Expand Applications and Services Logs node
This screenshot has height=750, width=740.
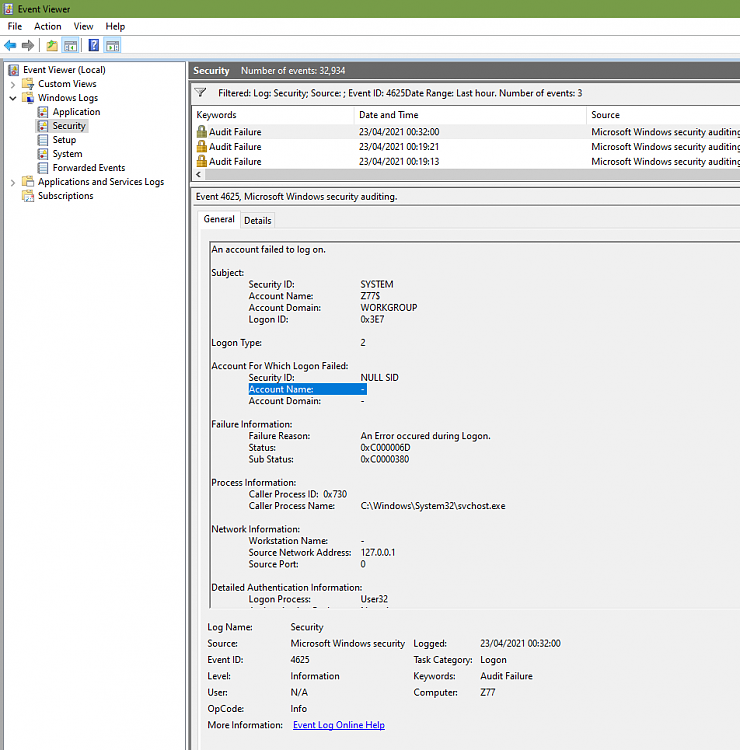click(13, 182)
